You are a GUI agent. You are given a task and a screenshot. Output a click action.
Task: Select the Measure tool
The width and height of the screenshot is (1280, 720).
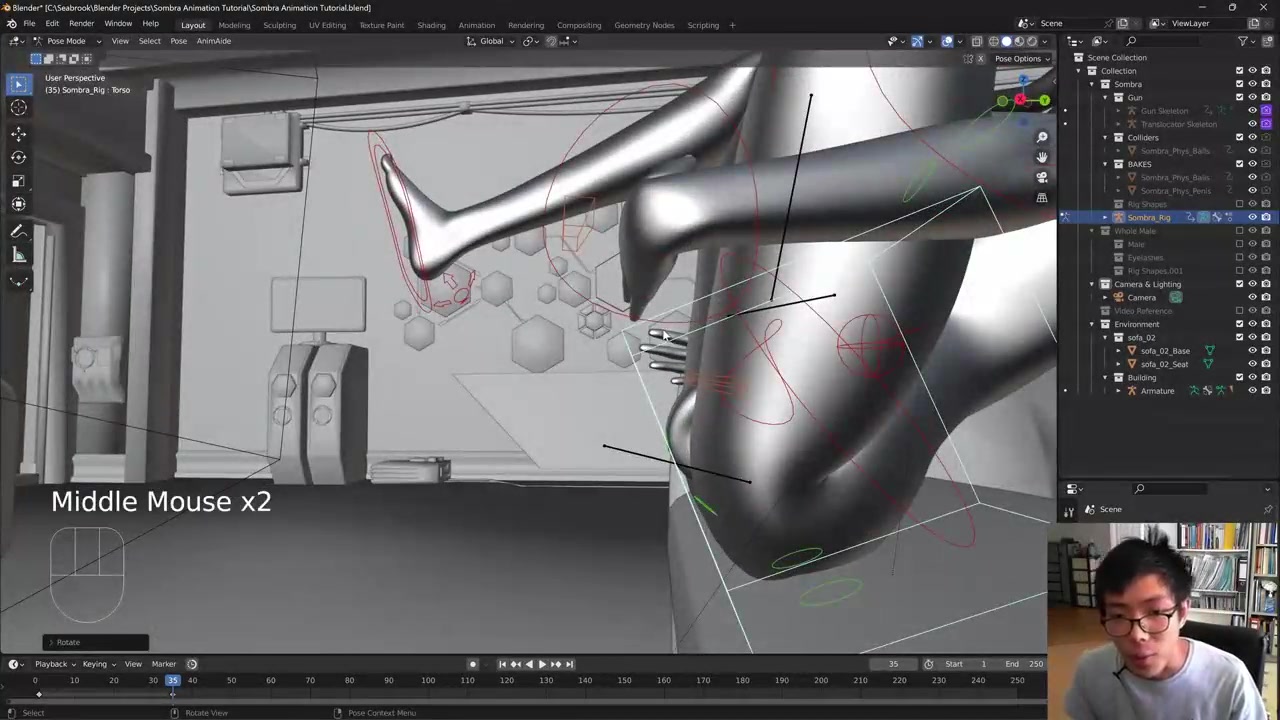[x=18, y=255]
